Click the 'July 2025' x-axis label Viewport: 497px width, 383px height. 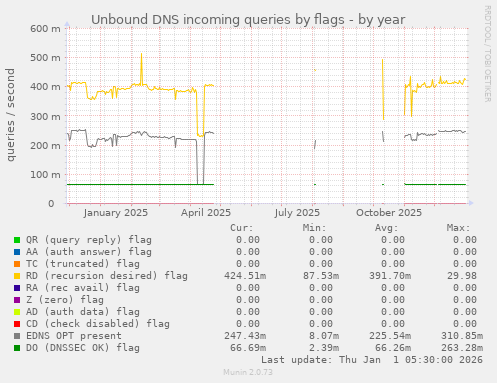(x=297, y=213)
